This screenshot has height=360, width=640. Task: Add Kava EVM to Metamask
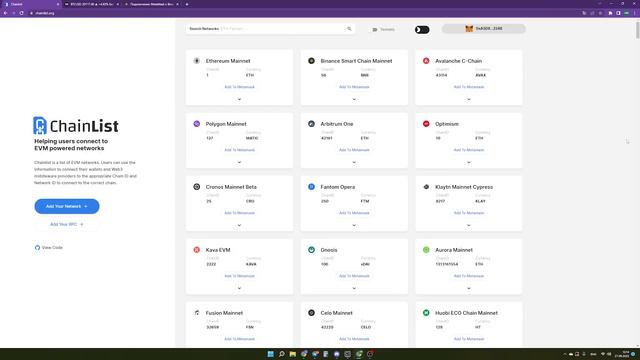(x=239, y=276)
